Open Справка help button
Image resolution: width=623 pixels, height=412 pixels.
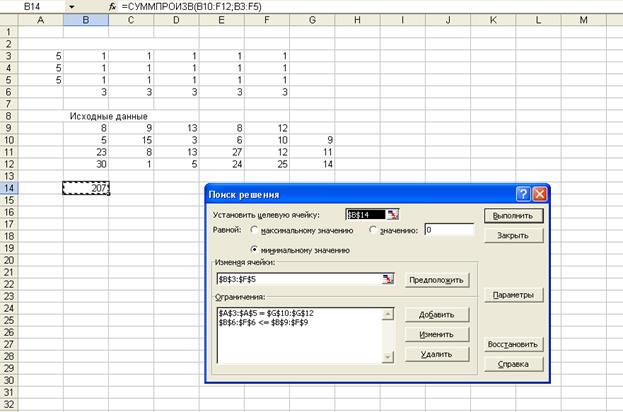(513, 364)
